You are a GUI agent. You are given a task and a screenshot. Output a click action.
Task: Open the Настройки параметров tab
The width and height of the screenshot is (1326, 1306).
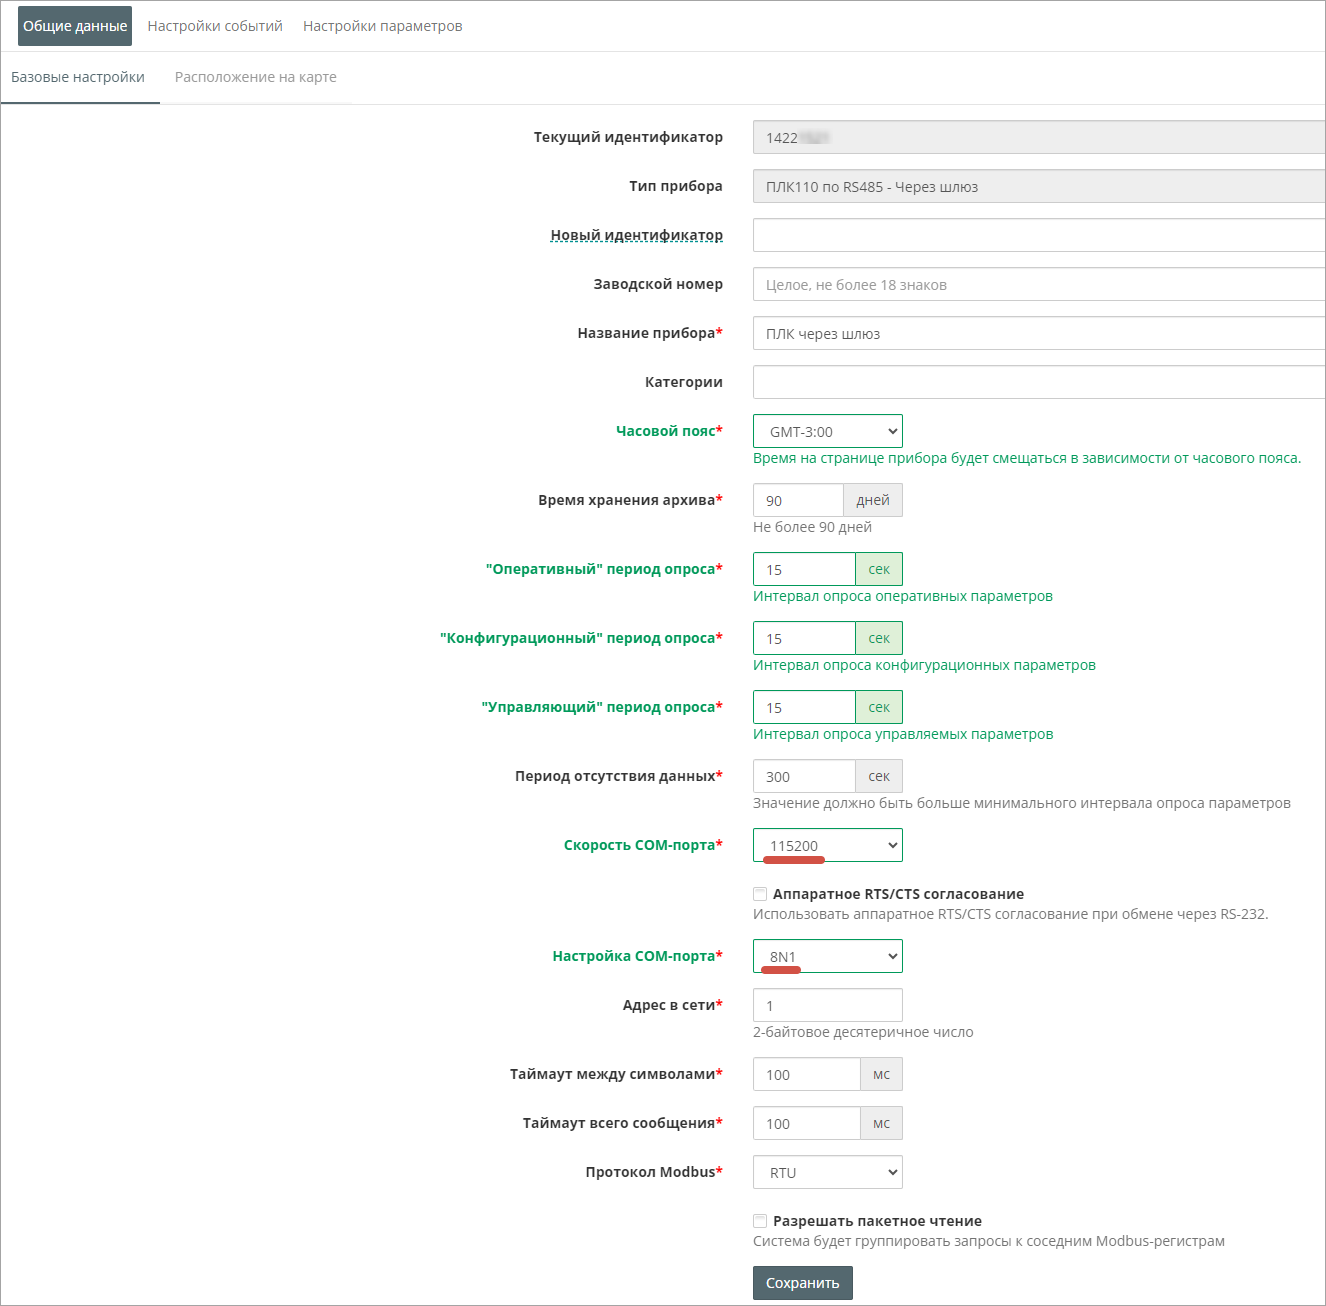(382, 26)
